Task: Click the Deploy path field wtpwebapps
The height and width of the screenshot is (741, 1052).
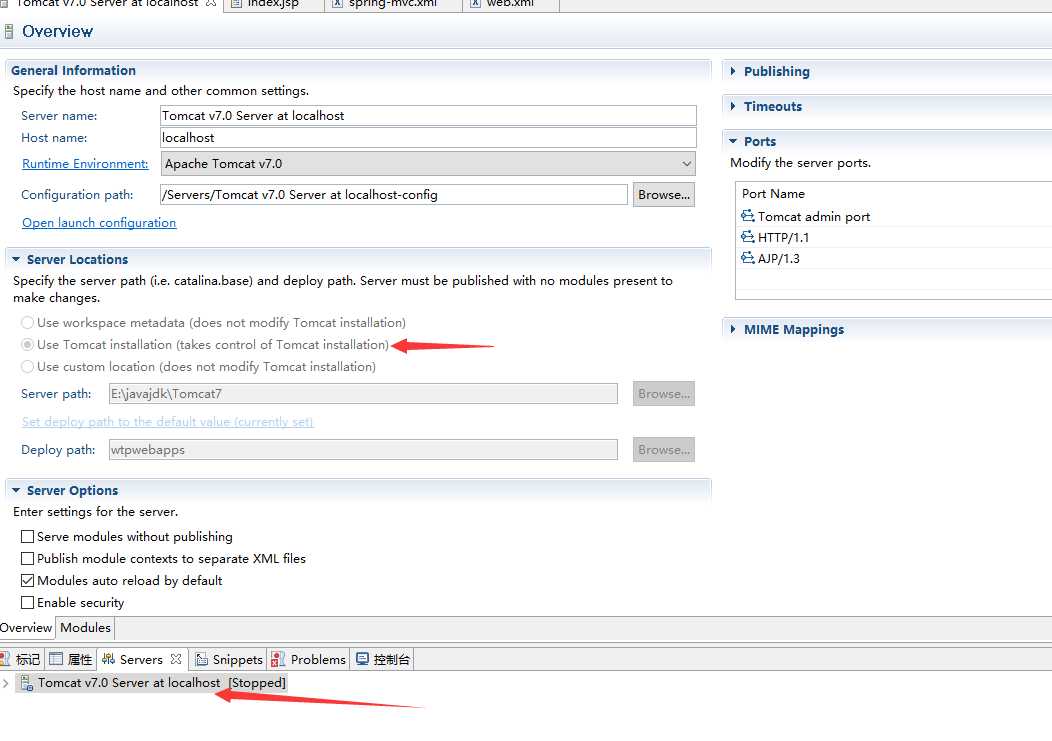Action: [363, 450]
